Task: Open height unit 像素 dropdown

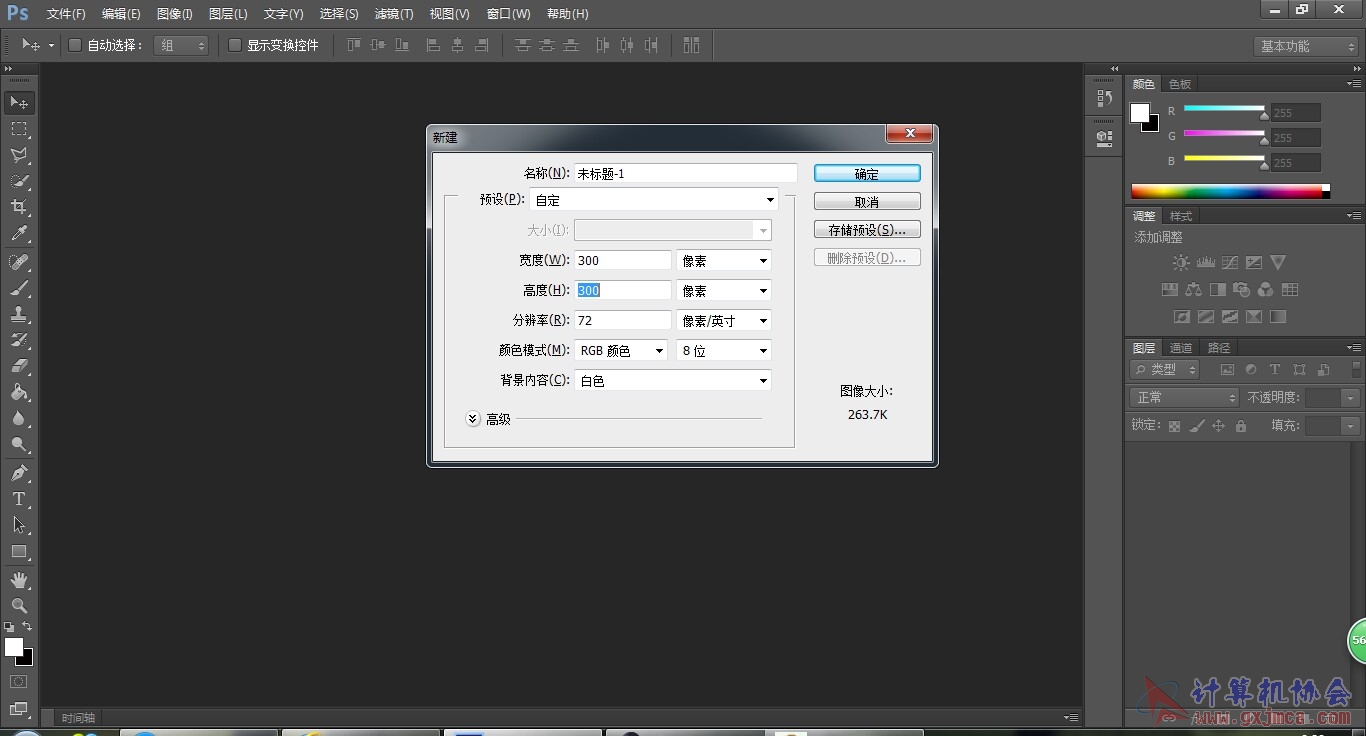Action: [x=723, y=290]
